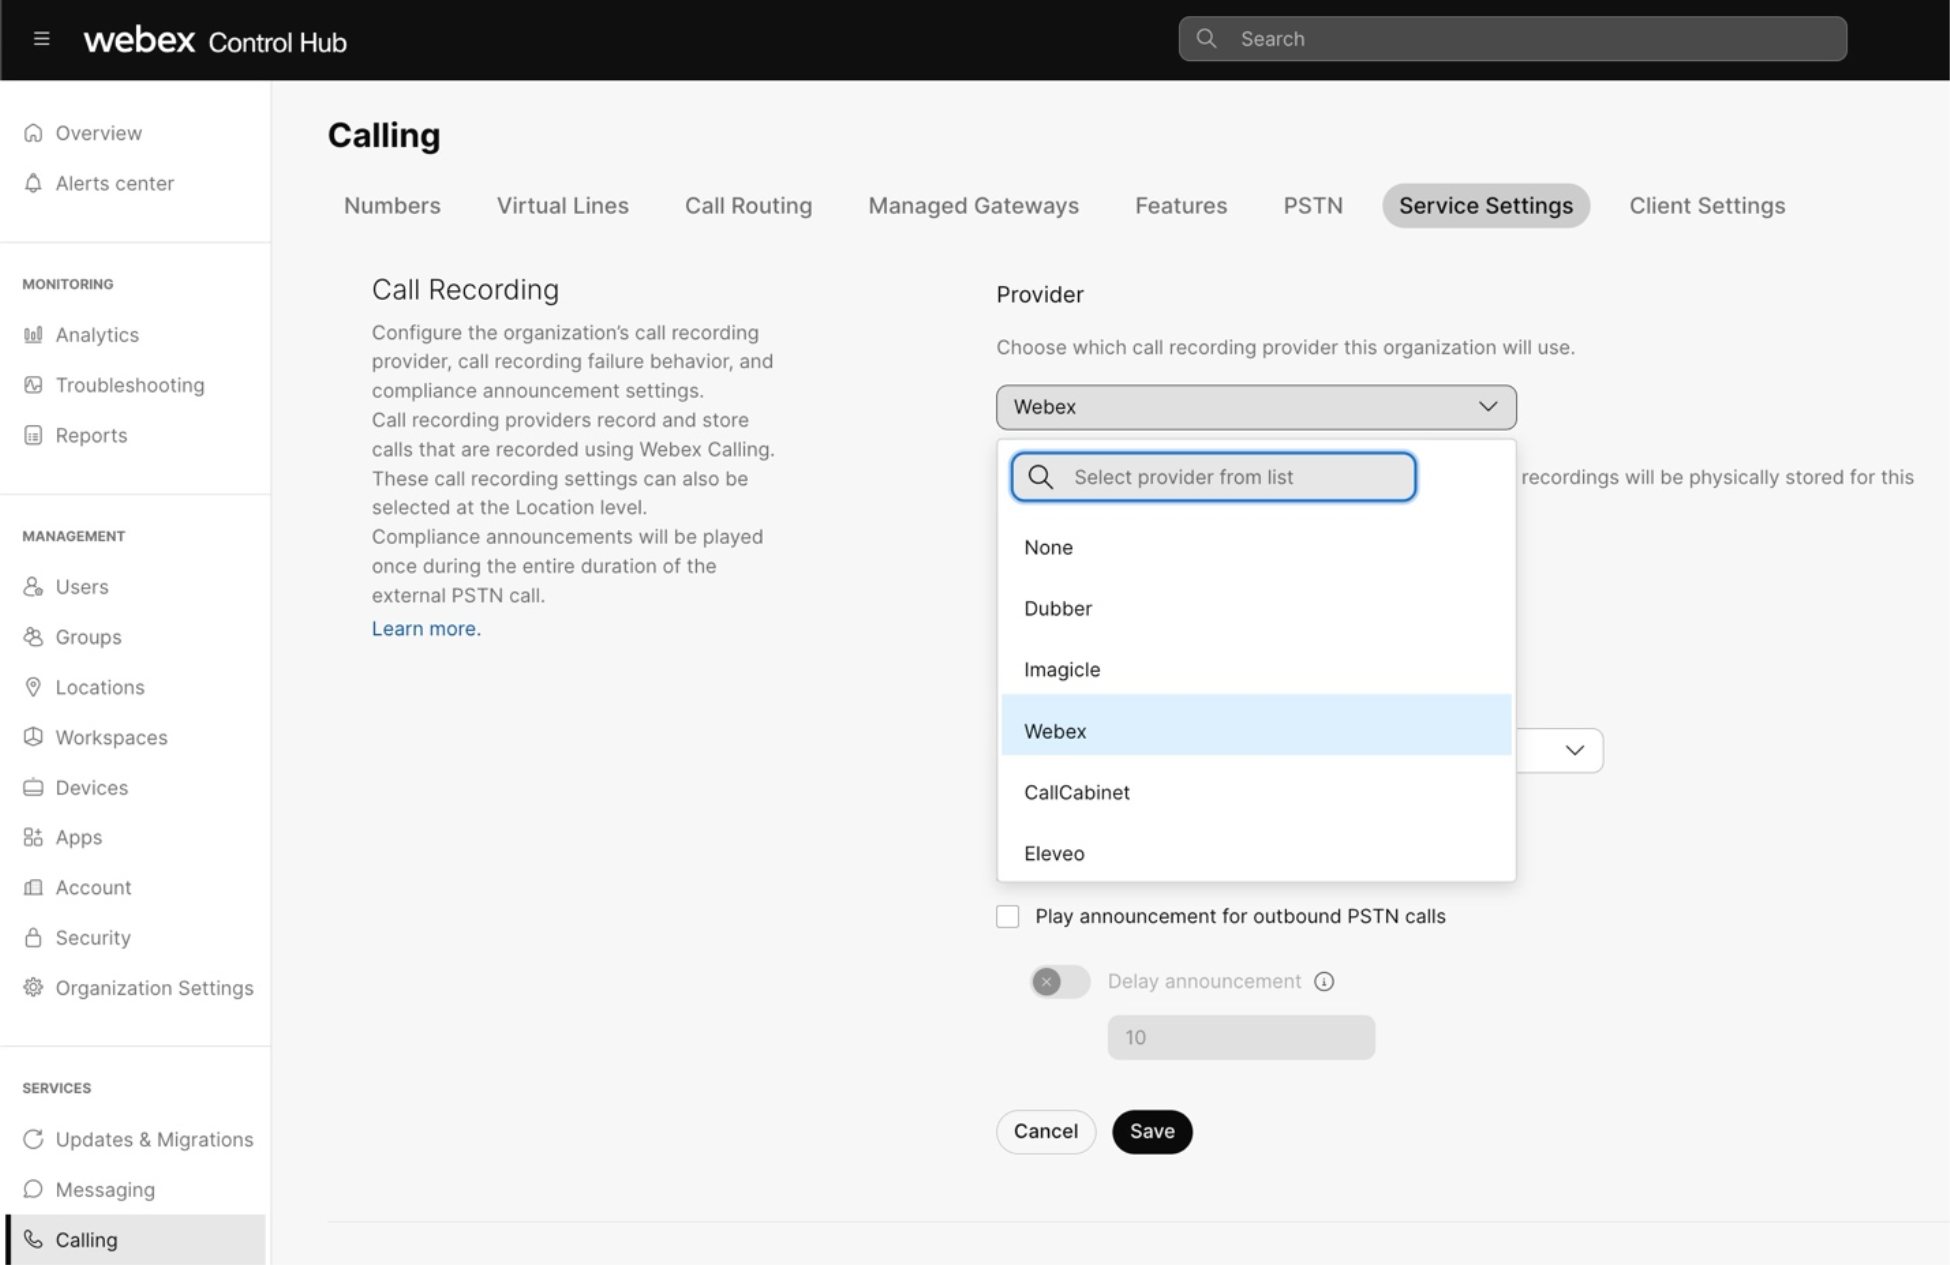Screen dimensions: 1950x1265
Task: Switch to the Virtual Lines tab
Action: pyautogui.click(x=563, y=205)
